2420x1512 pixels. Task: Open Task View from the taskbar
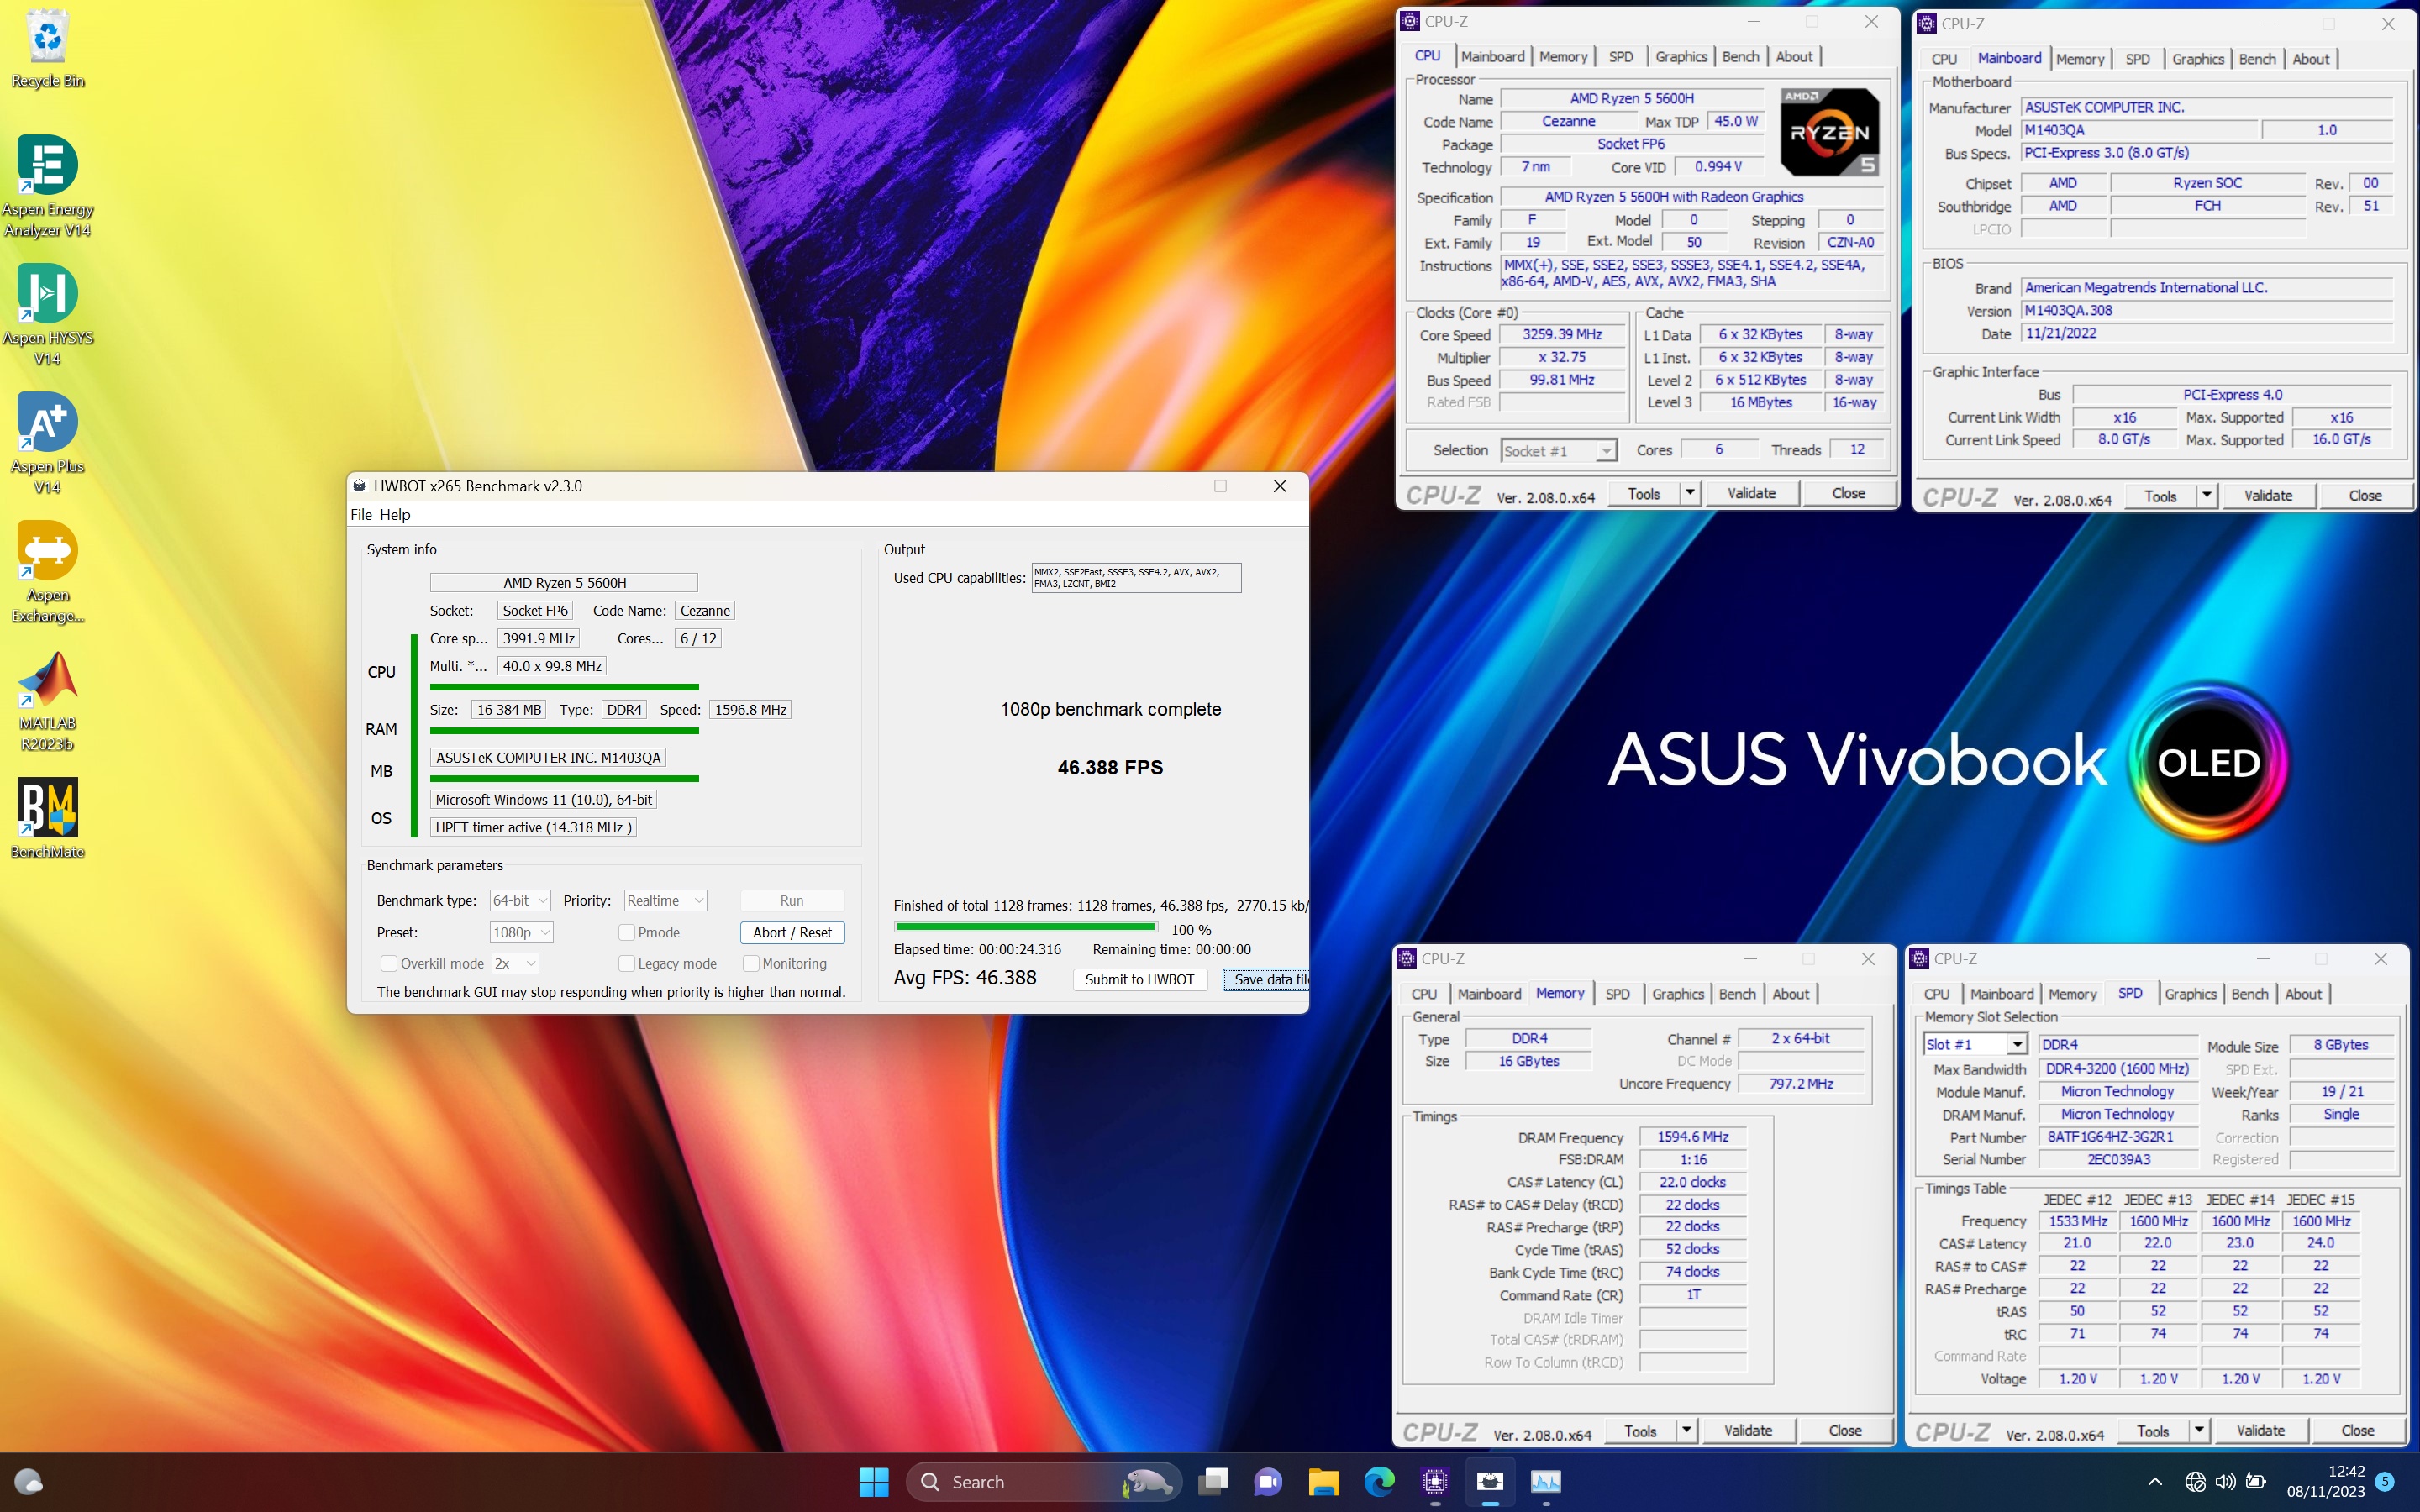tap(1213, 1481)
